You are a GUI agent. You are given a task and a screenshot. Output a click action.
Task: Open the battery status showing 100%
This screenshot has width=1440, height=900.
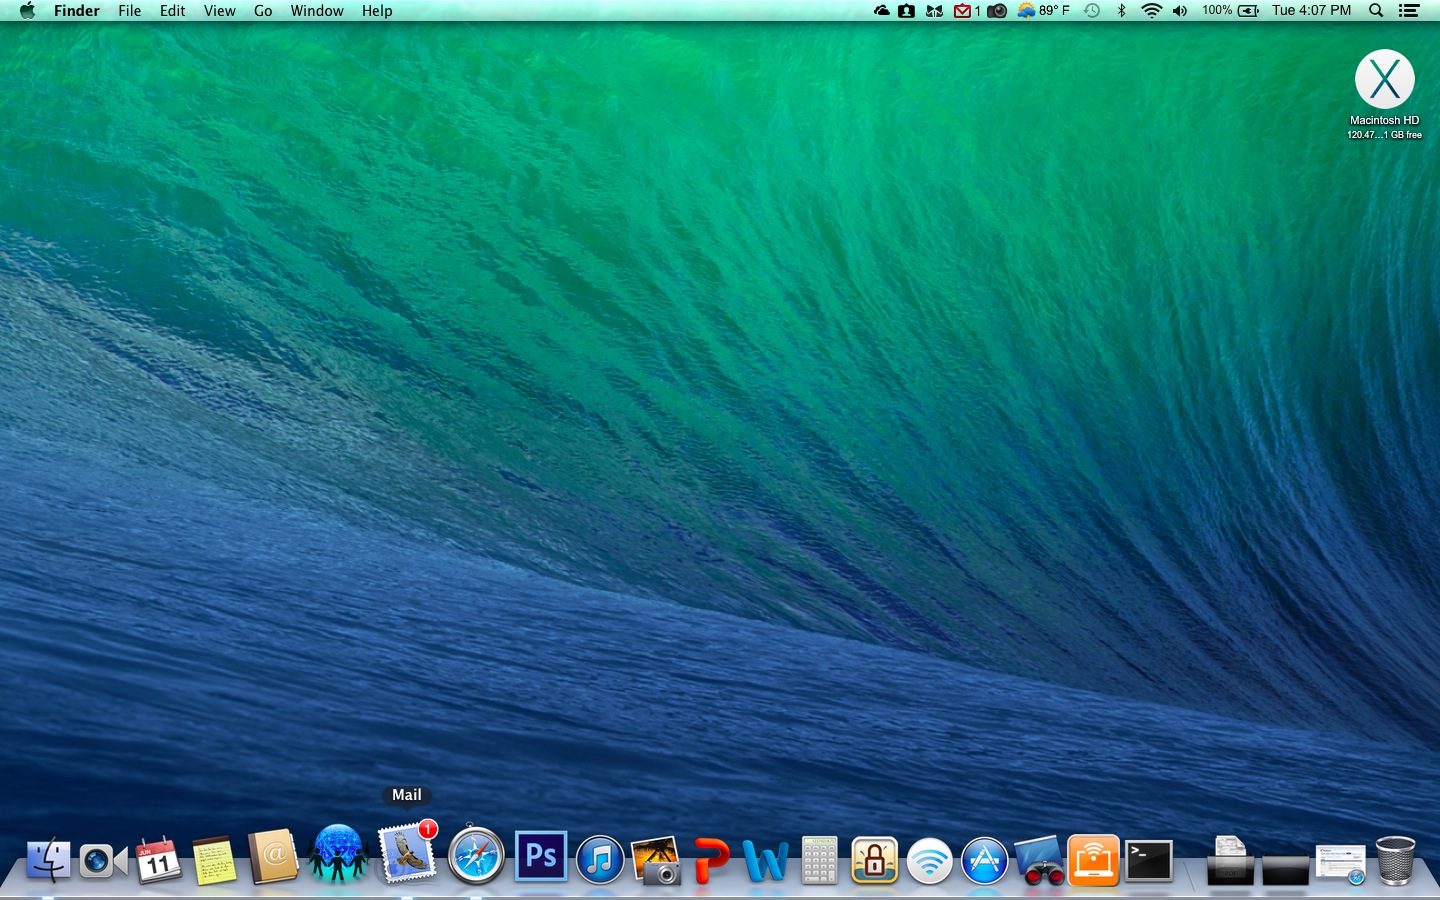tap(1230, 11)
